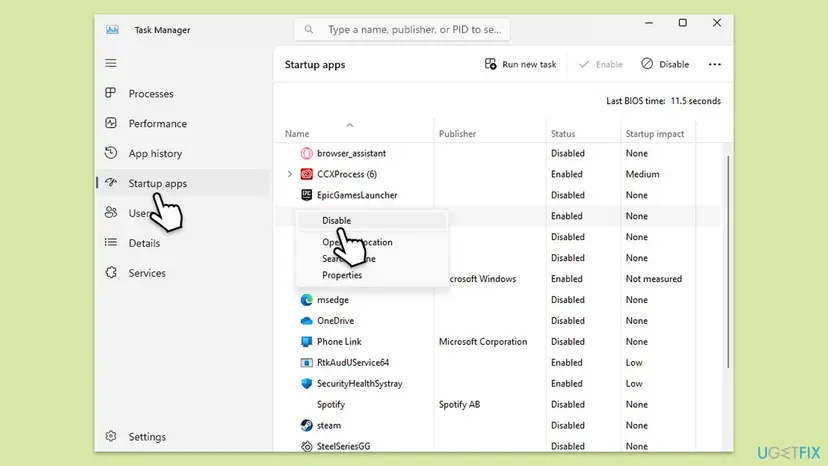Click the Services puzzle icon
Image resolution: width=828 pixels, height=466 pixels.
(110, 273)
